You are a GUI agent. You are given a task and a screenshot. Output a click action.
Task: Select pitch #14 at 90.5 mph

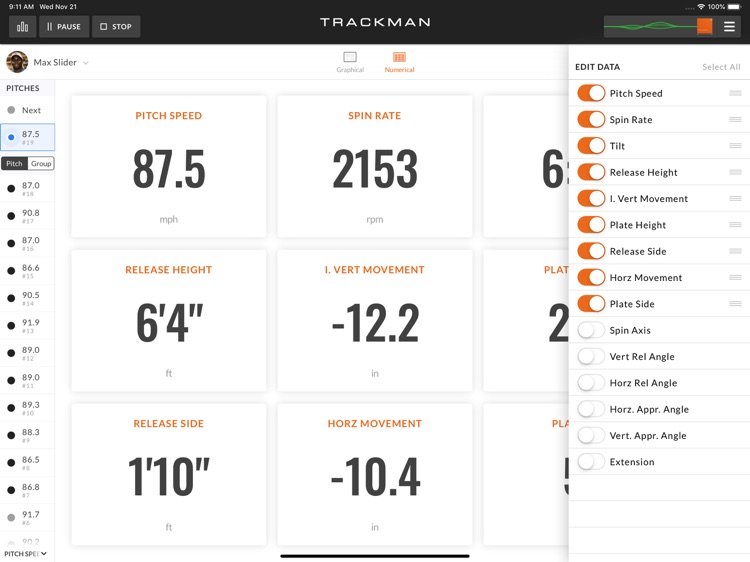(x=27, y=298)
